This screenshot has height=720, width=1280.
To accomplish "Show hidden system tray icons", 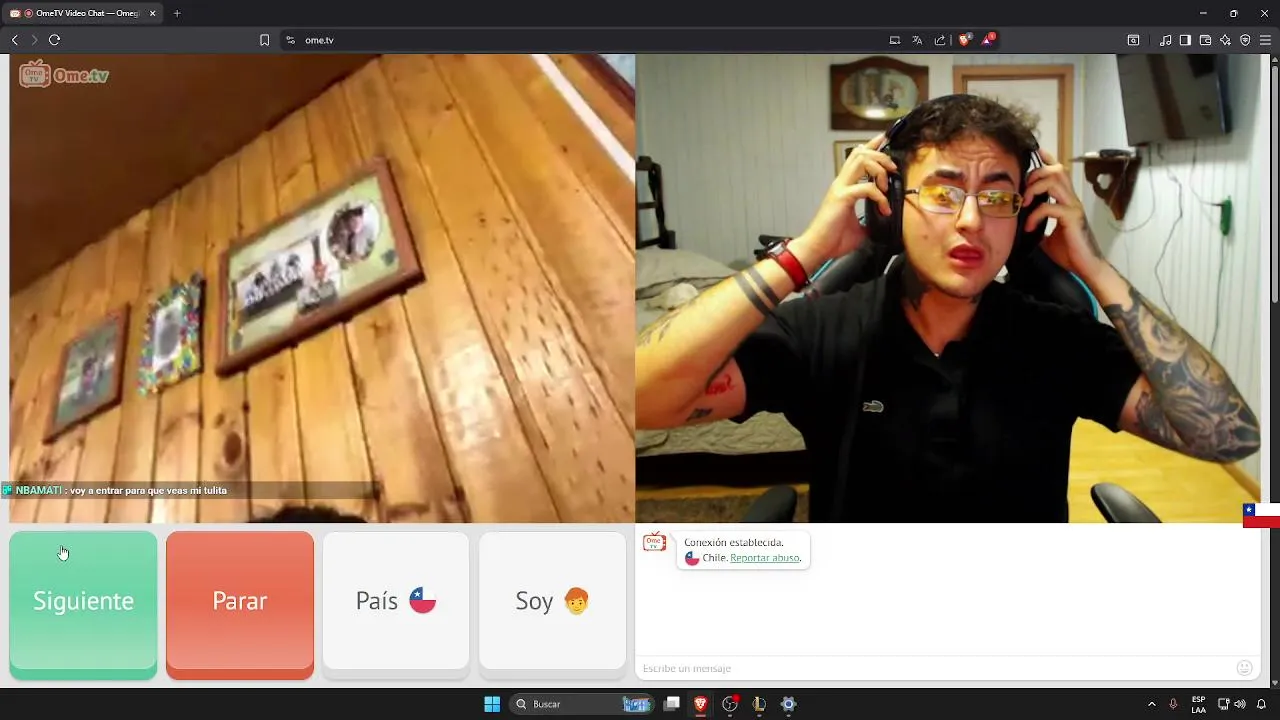I will [1151, 704].
